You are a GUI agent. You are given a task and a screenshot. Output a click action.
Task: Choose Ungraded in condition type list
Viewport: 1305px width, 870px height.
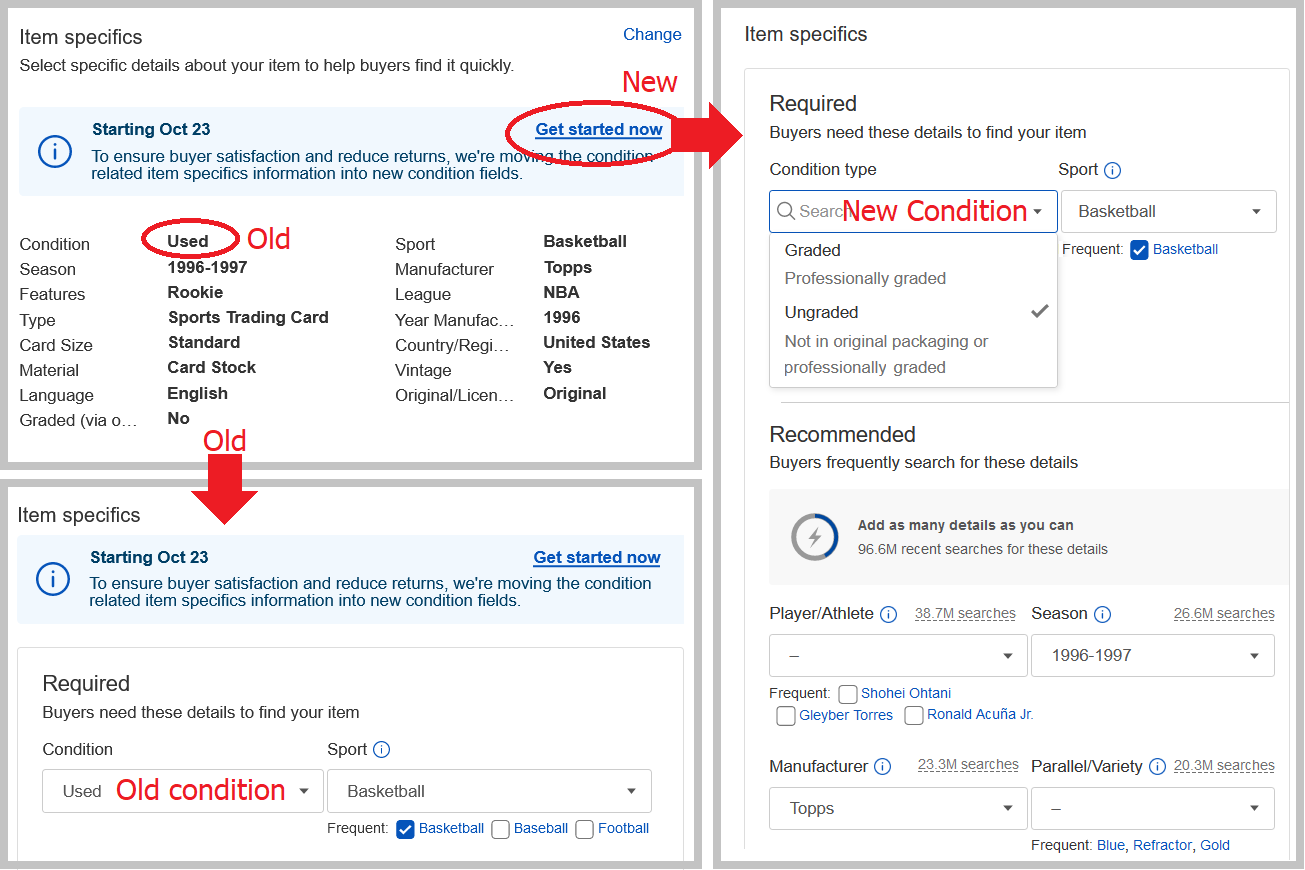click(x=913, y=340)
